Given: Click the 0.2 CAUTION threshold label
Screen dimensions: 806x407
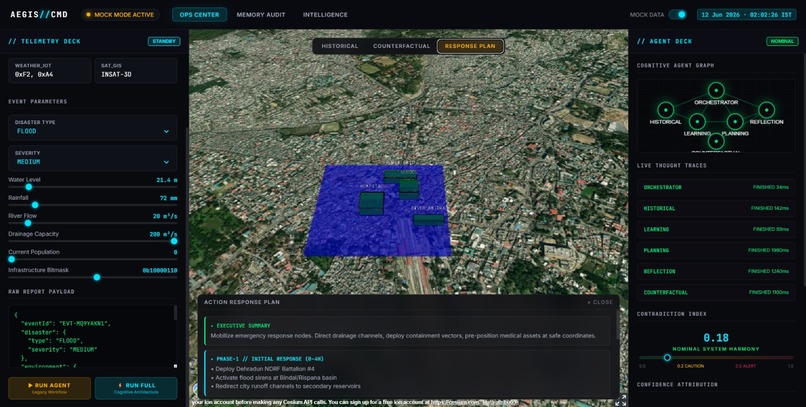Looking at the screenshot, I should (x=690, y=366).
